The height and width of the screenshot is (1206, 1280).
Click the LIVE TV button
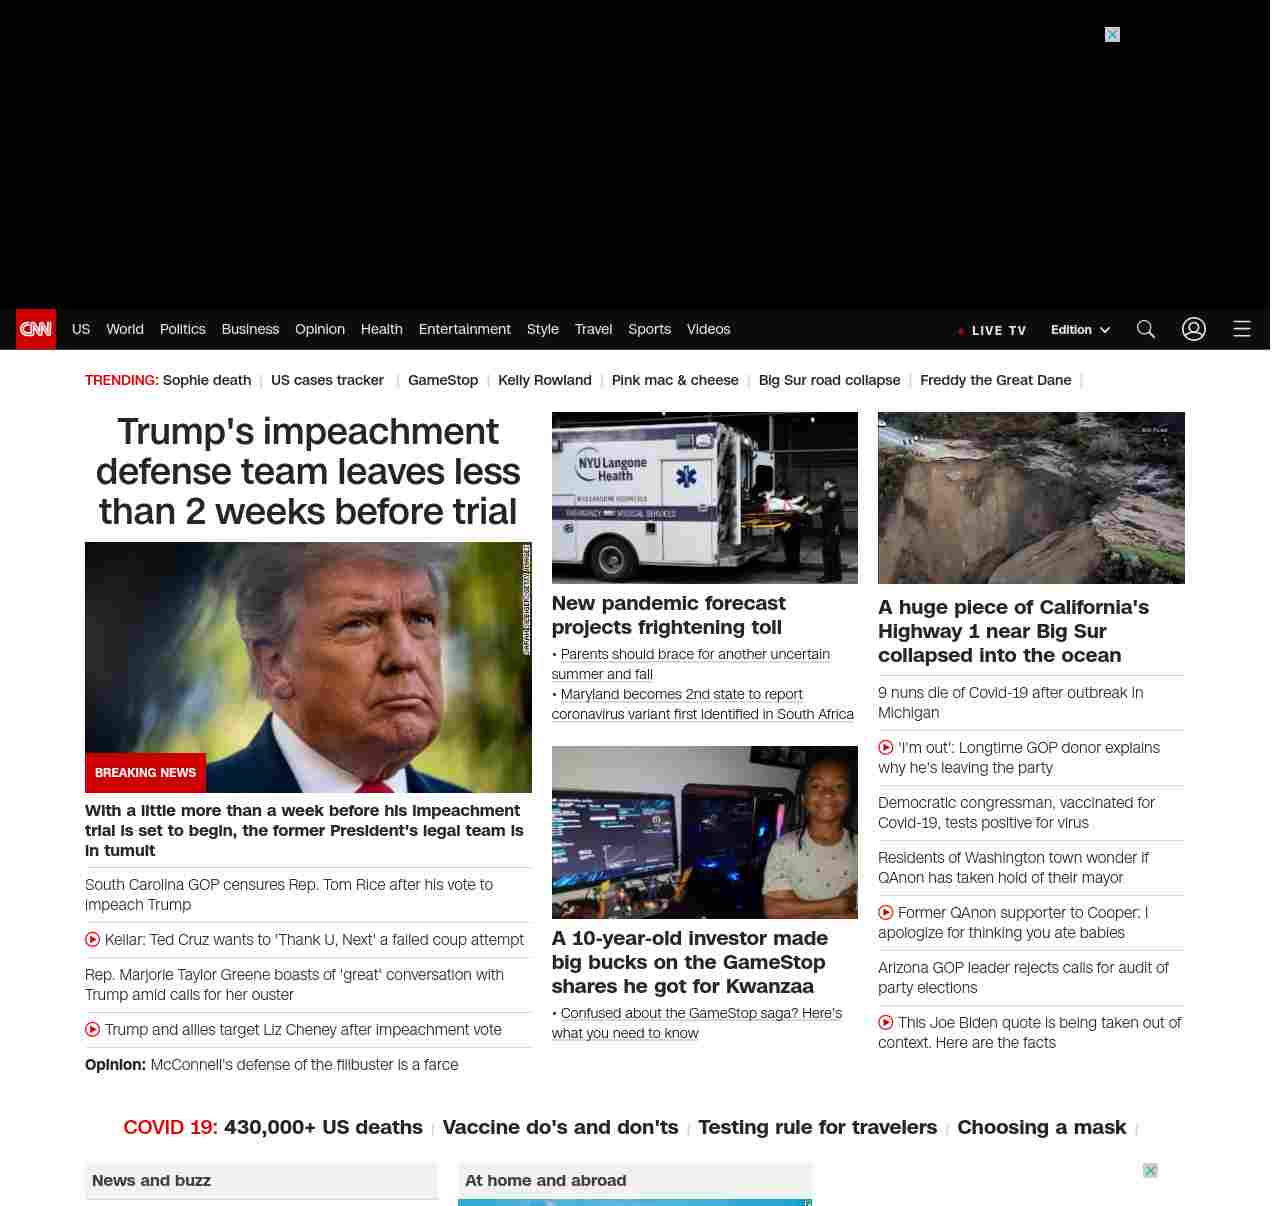[x=992, y=330]
